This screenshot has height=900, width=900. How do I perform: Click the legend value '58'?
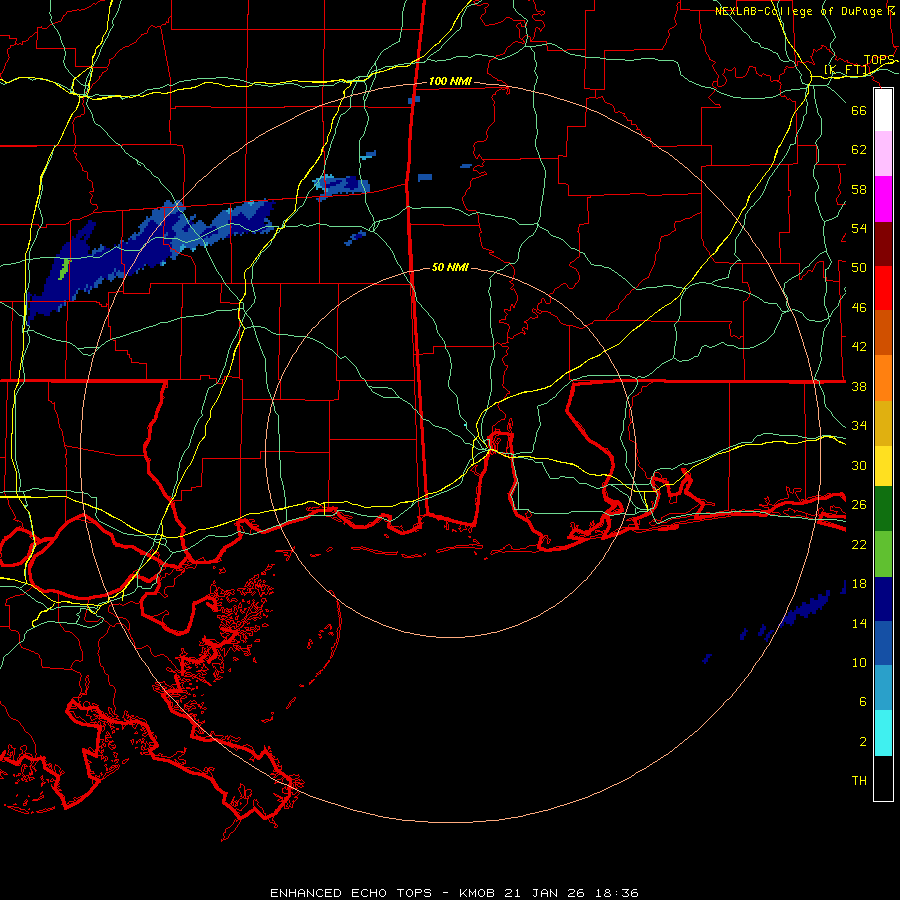(x=859, y=189)
